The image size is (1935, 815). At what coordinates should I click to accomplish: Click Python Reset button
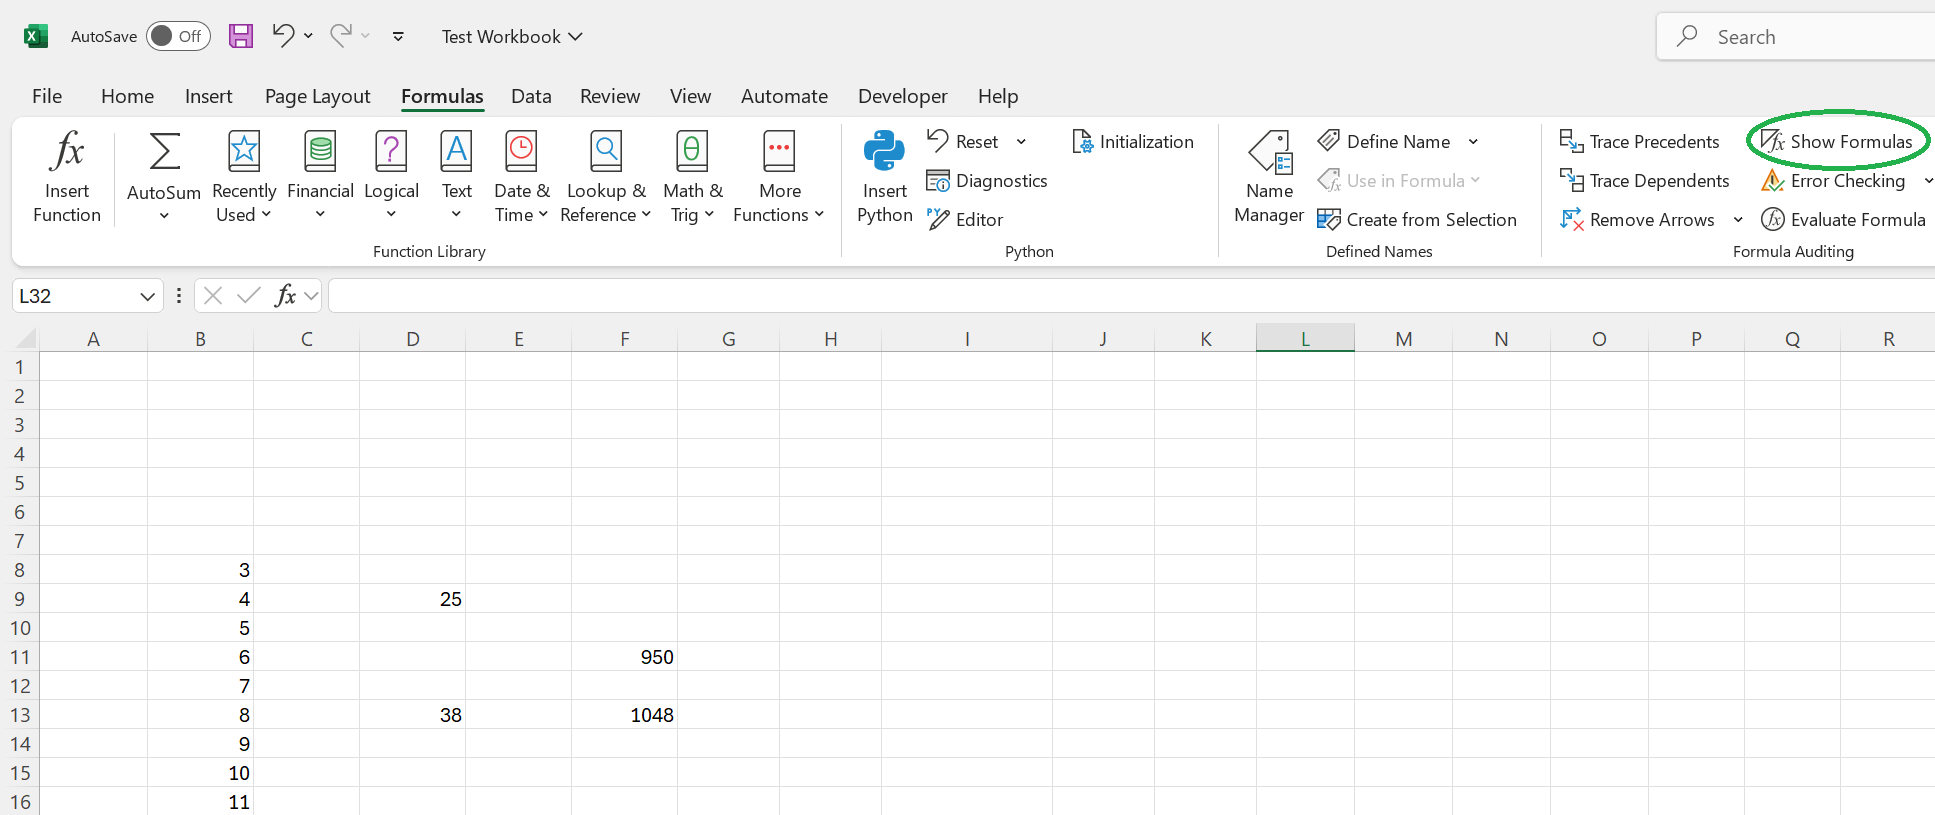tap(963, 142)
